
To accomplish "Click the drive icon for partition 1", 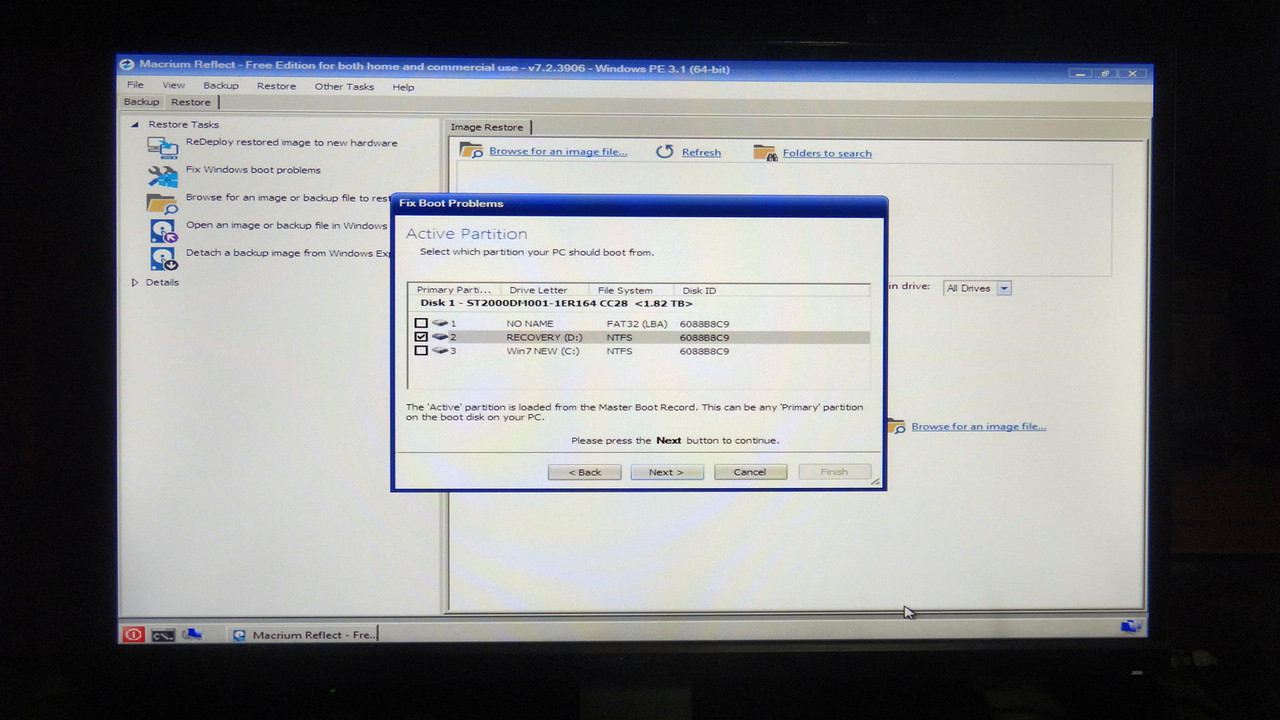I will 440,324.
